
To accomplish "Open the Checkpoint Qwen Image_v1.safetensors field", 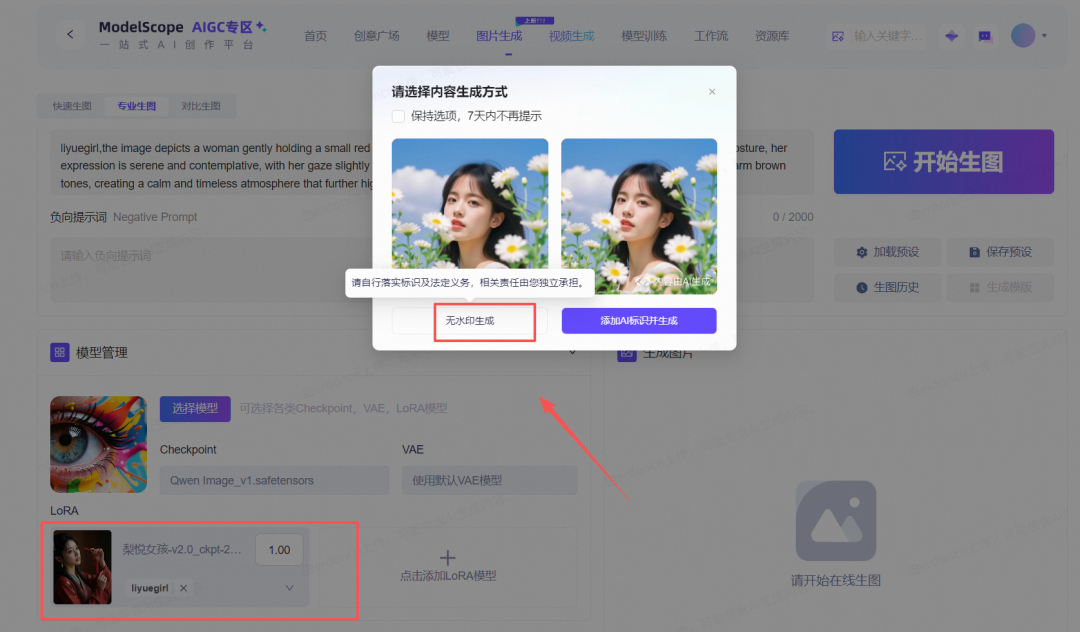I will (x=274, y=481).
